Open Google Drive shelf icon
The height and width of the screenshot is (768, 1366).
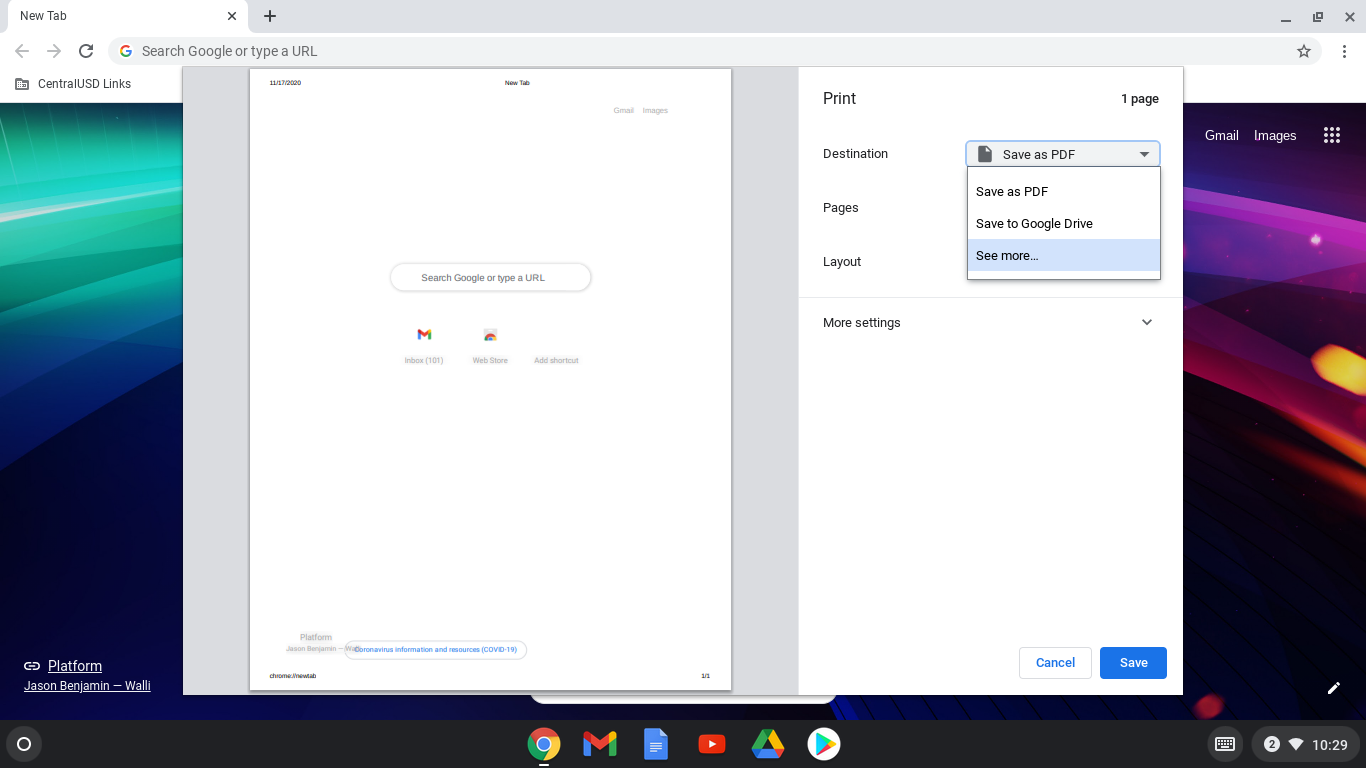coord(768,744)
